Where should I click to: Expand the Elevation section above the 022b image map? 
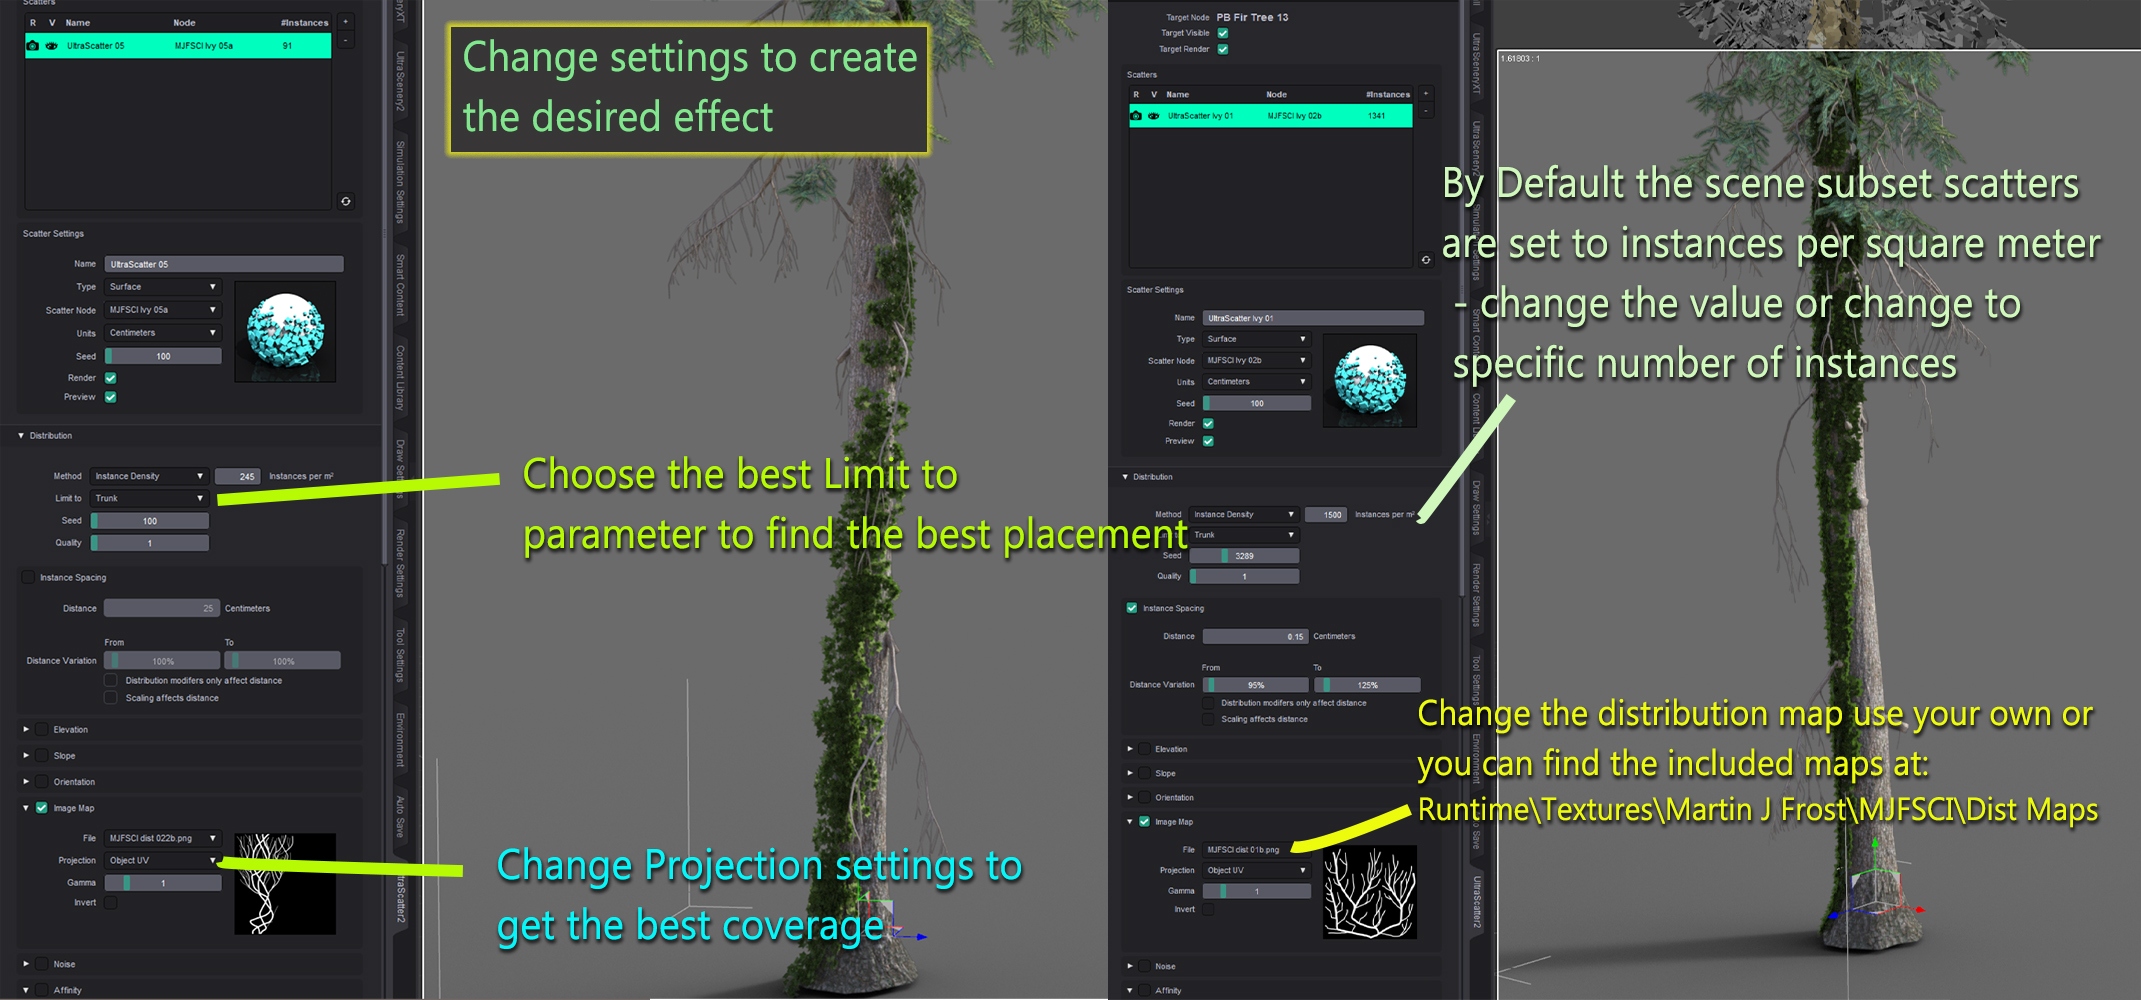click(x=26, y=730)
